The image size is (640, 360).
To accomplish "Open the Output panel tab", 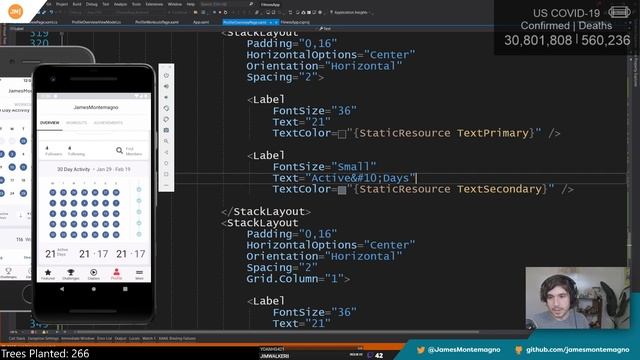I will click(x=120, y=338).
